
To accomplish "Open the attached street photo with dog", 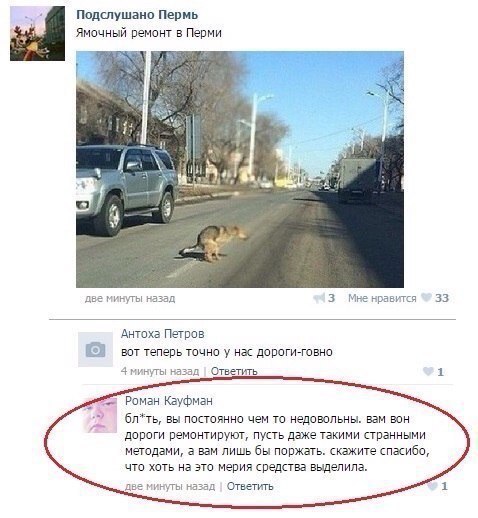I will tap(240, 169).
